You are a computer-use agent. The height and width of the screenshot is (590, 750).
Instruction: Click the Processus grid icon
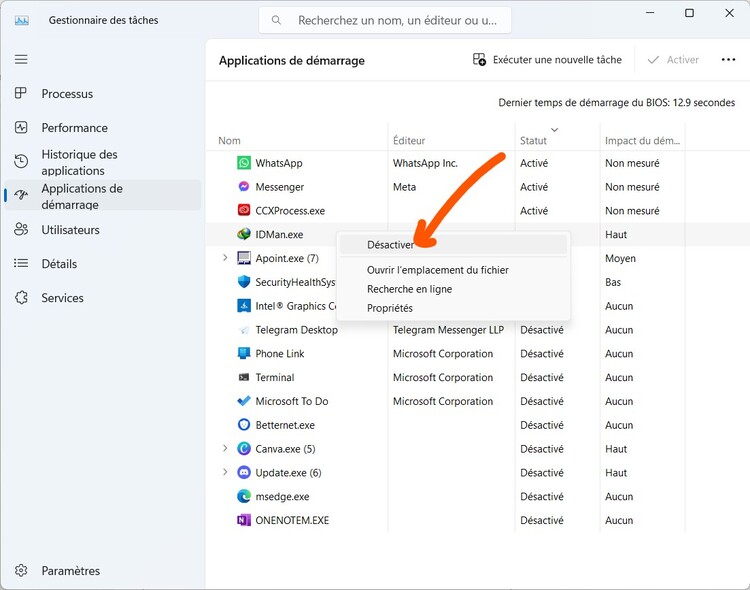click(x=21, y=93)
